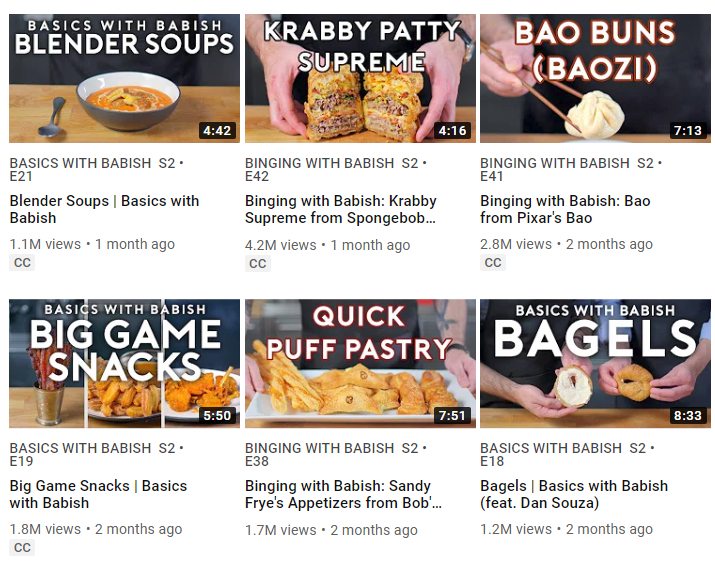Open title 'Blender Soups | Basics with Babish'
This screenshot has width=715, height=563.
coord(104,209)
